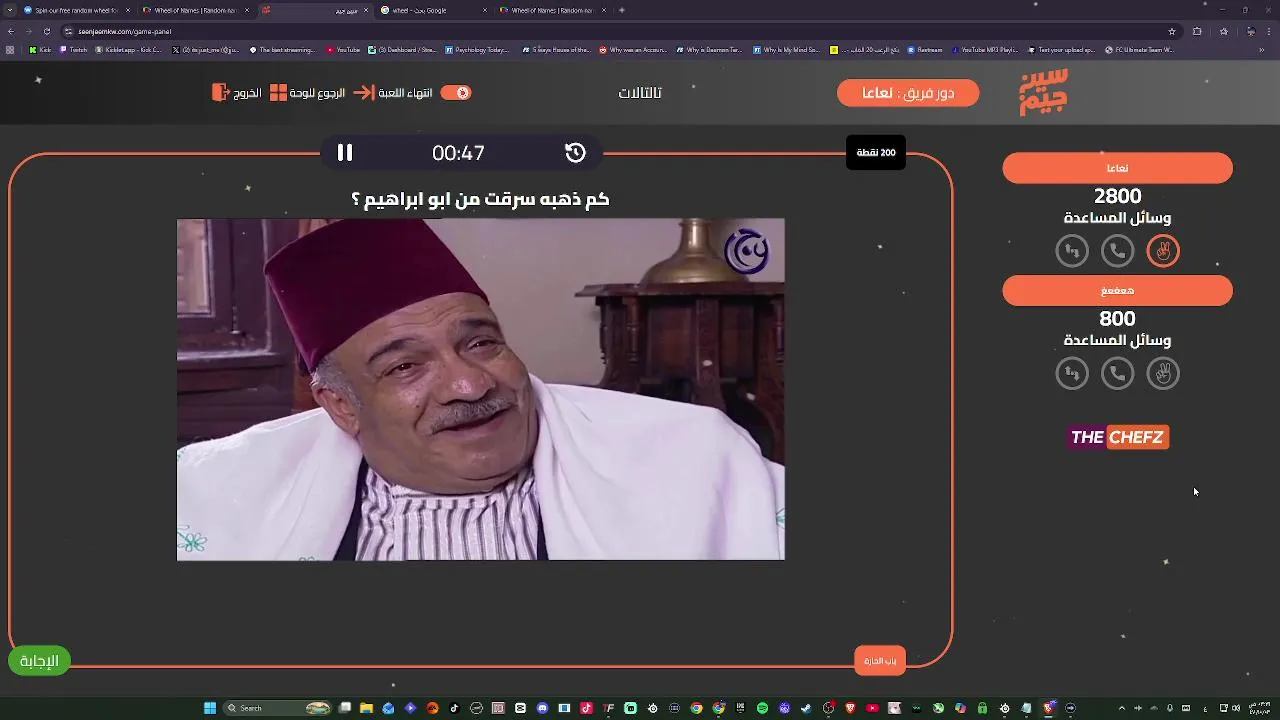
Task: Click the two-finger help icon for team نعاعا
Action: tap(1163, 251)
